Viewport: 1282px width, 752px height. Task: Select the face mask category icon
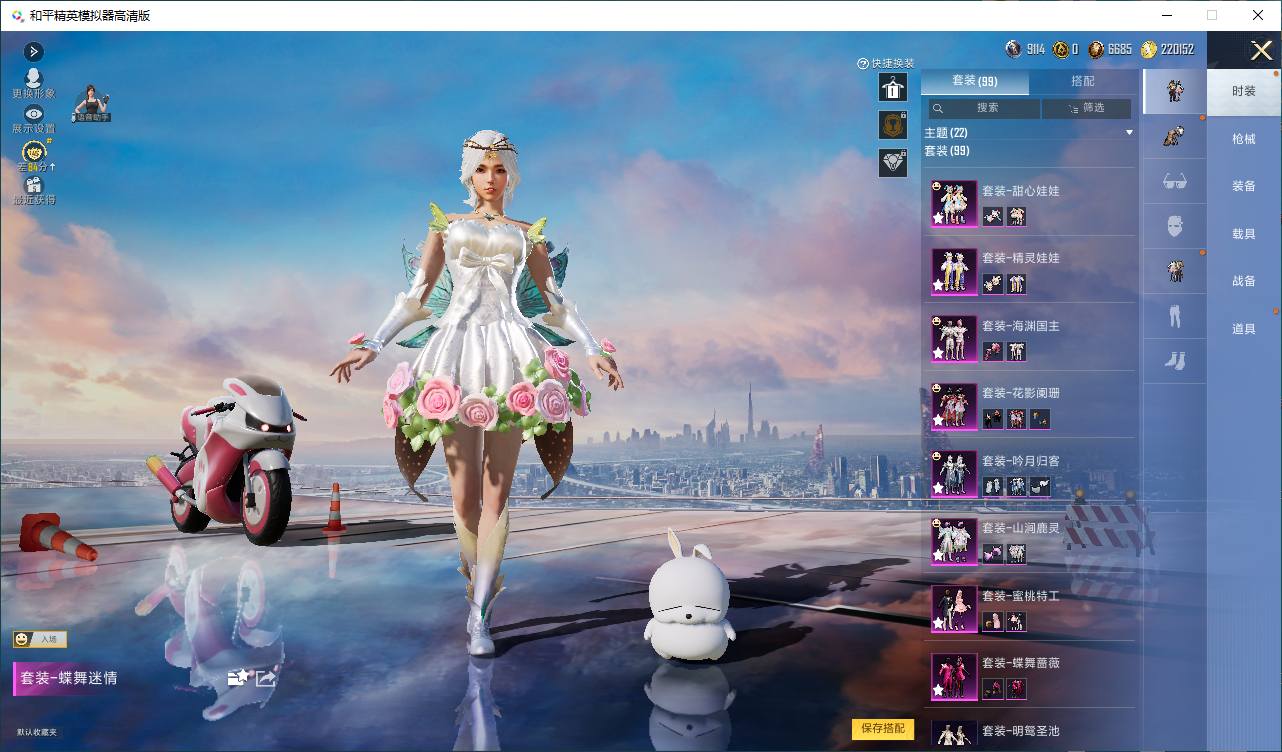pos(1174,226)
